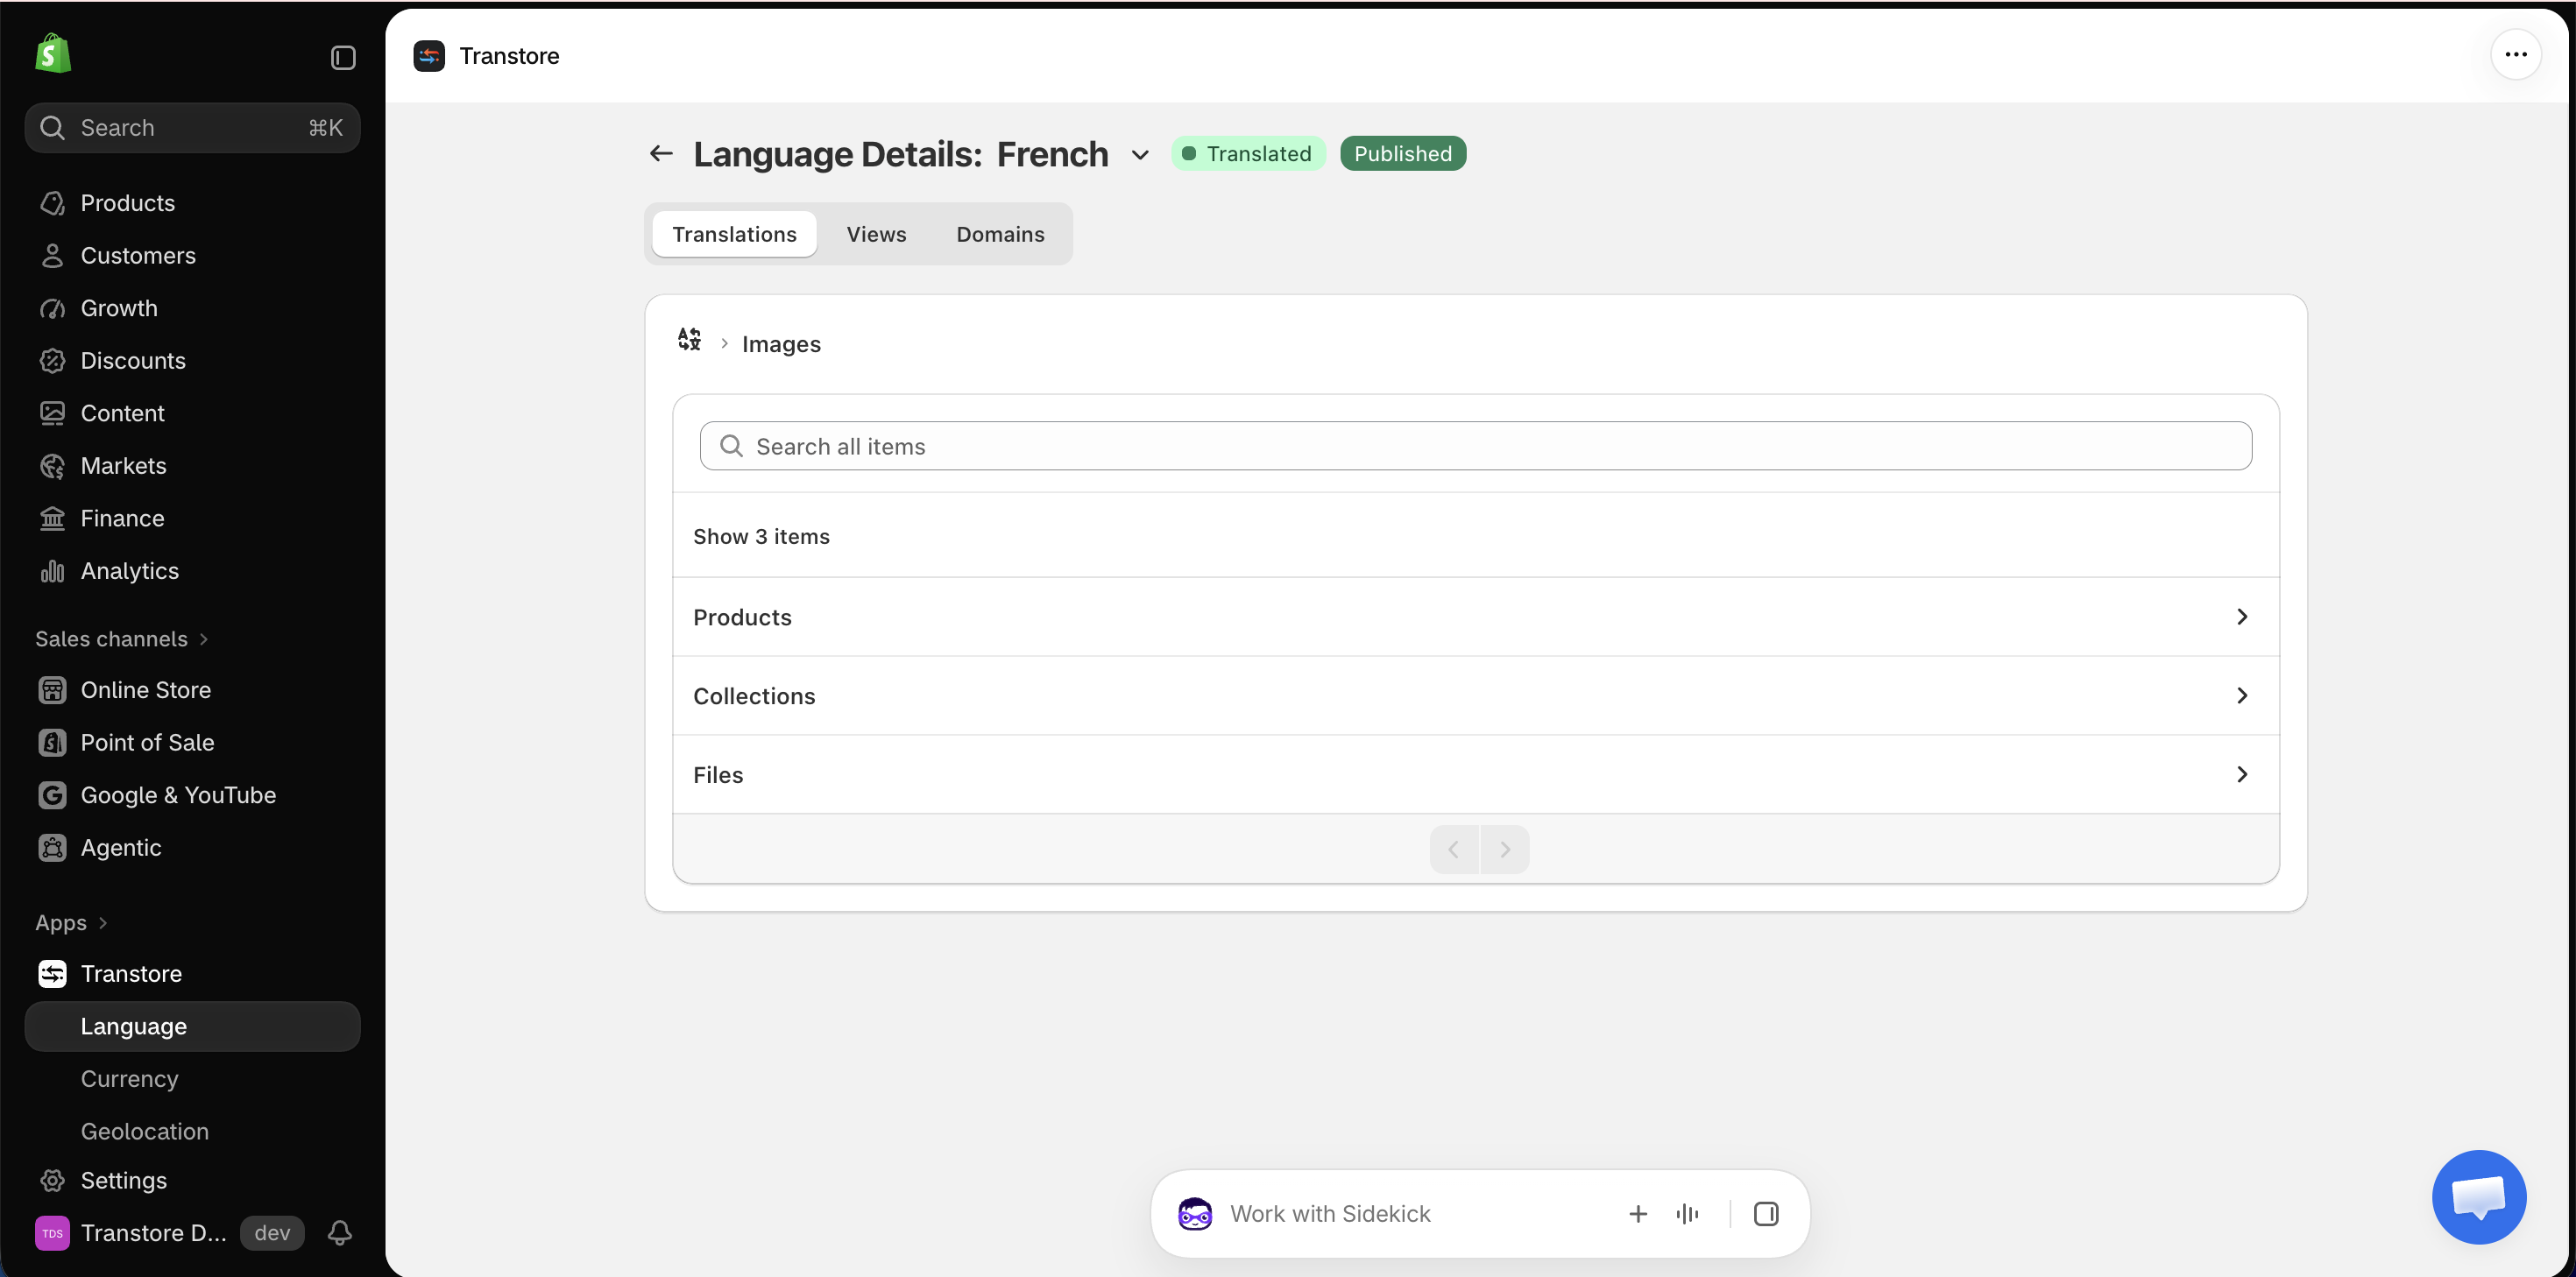Switch to the Domains tab
The width and height of the screenshot is (2576, 1277).
point(1000,234)
